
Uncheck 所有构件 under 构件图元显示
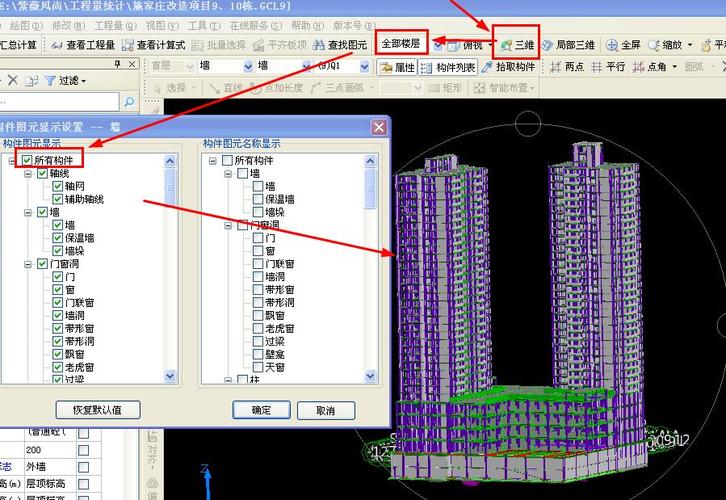pos(27,160)
